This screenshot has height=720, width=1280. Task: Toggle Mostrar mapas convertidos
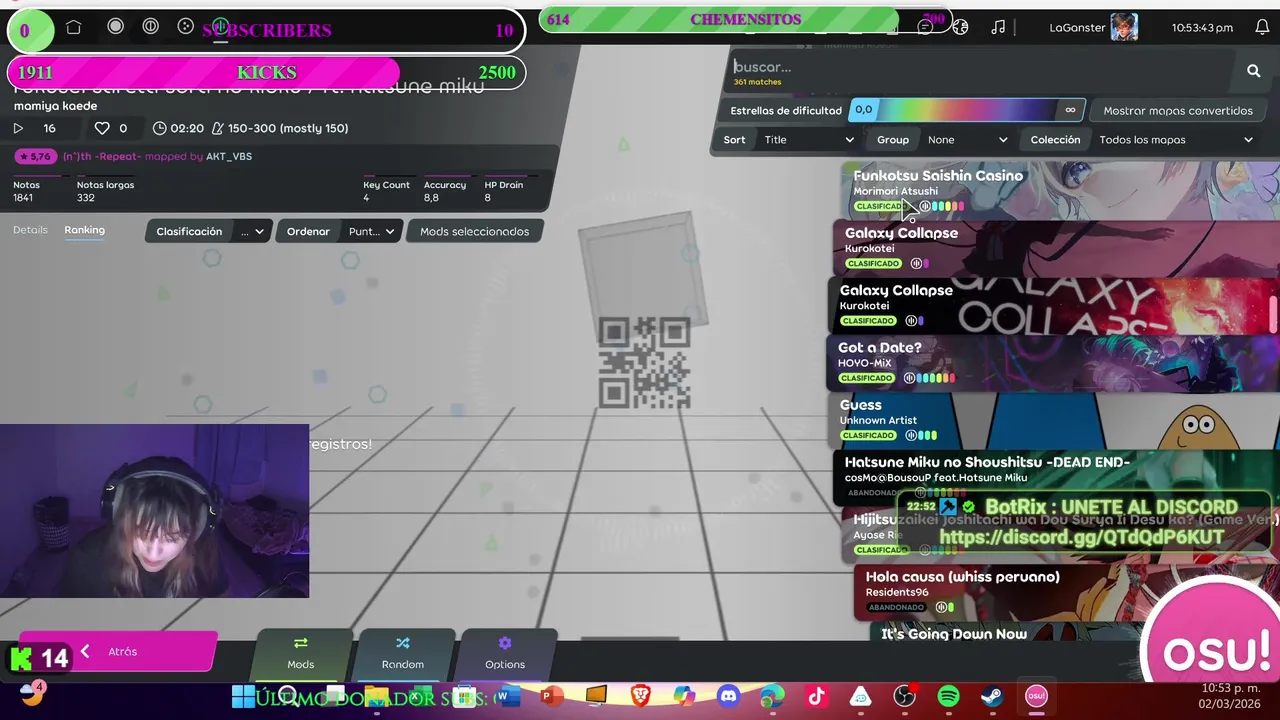[x=1178, y=111]
